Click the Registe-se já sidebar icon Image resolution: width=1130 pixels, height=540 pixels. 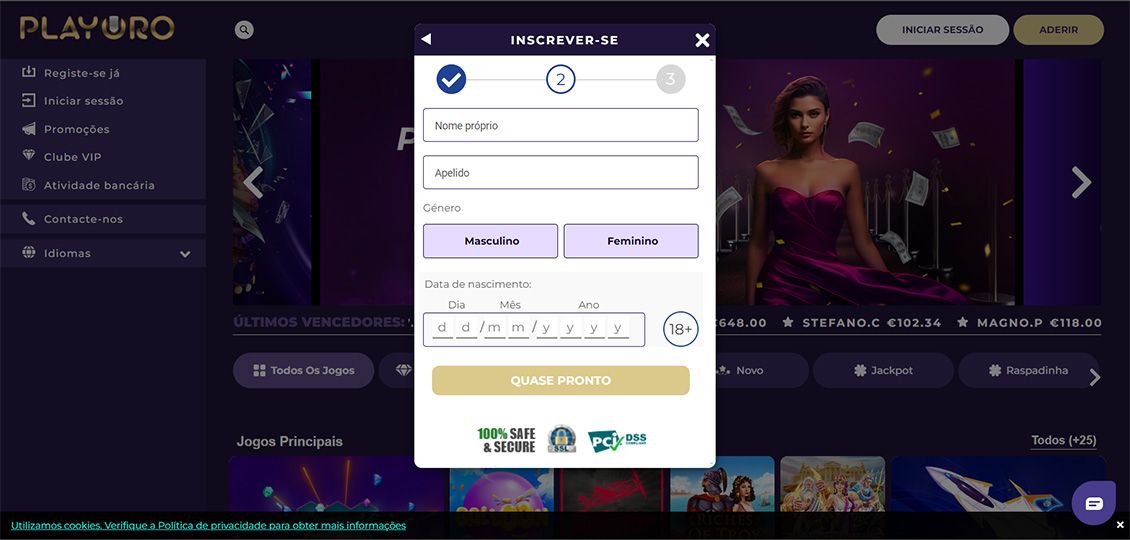[29, 72]
